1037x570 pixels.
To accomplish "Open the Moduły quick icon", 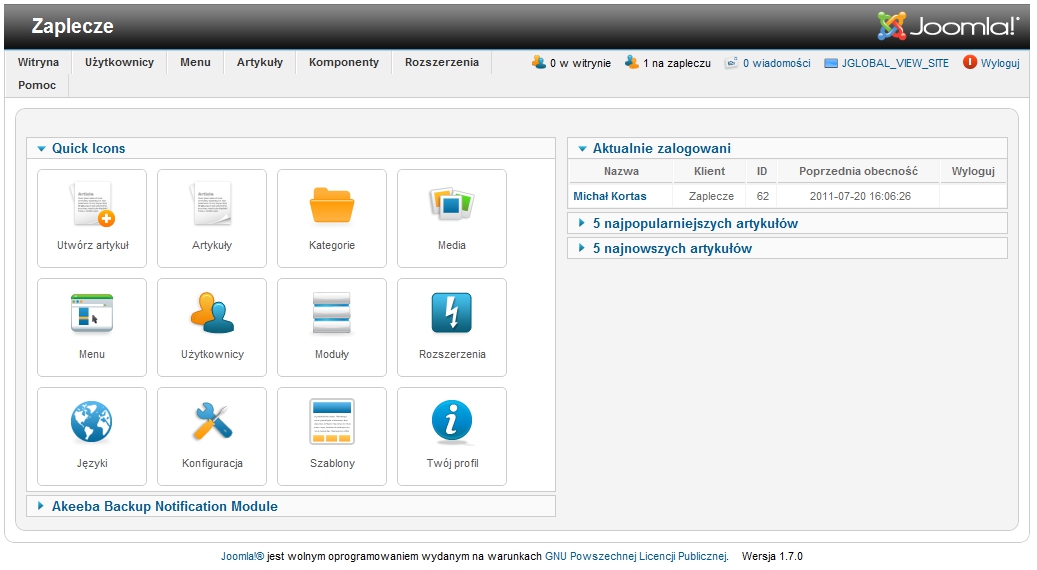I will point(332,326).
